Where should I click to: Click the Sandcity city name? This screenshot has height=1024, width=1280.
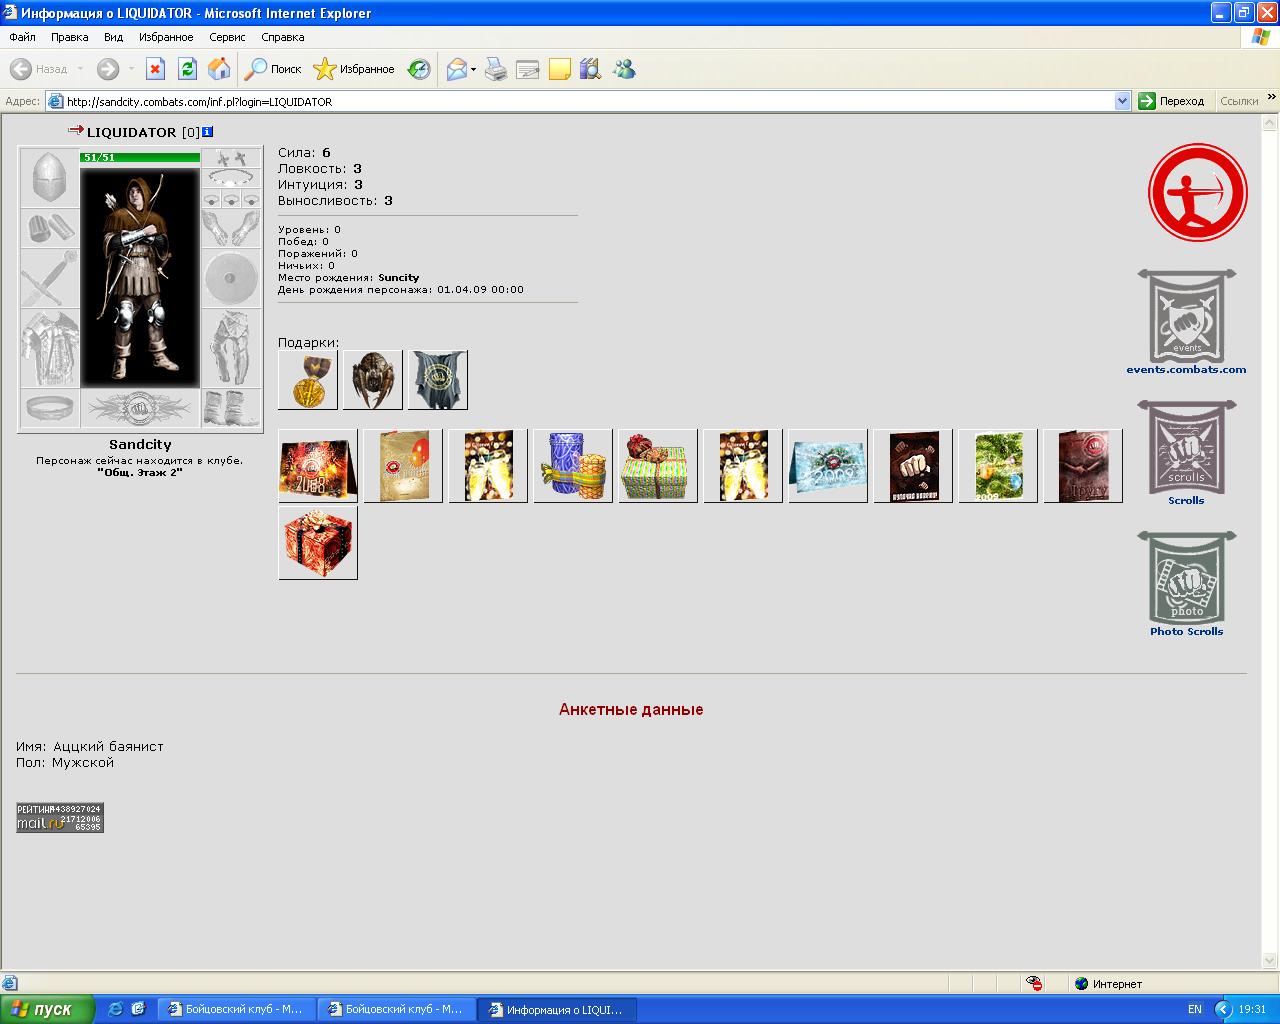[140, 444]
